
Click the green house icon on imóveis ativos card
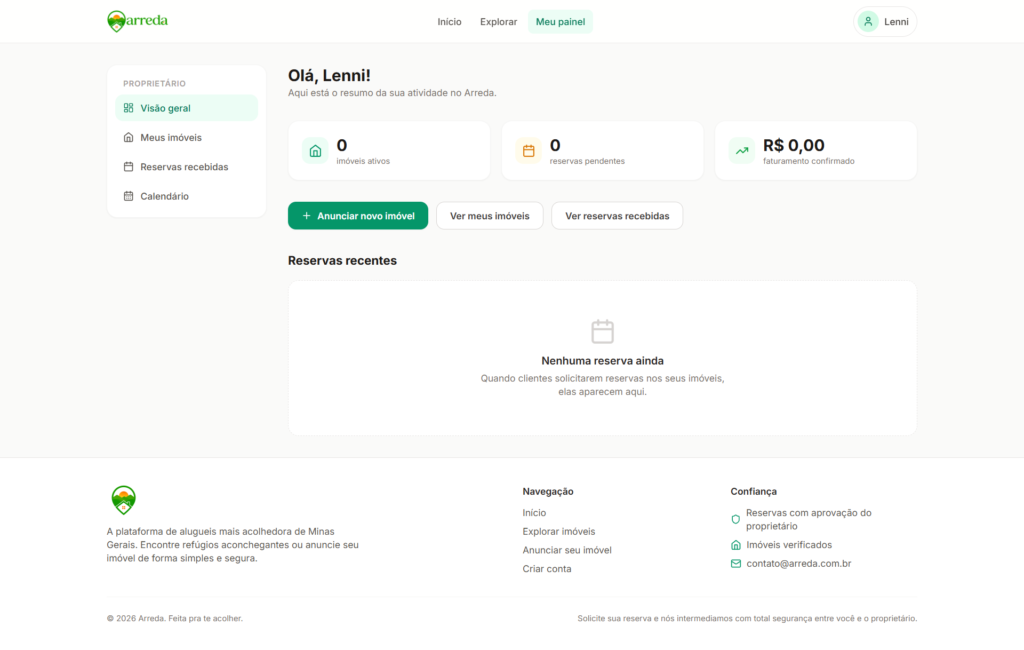(315, 151)
